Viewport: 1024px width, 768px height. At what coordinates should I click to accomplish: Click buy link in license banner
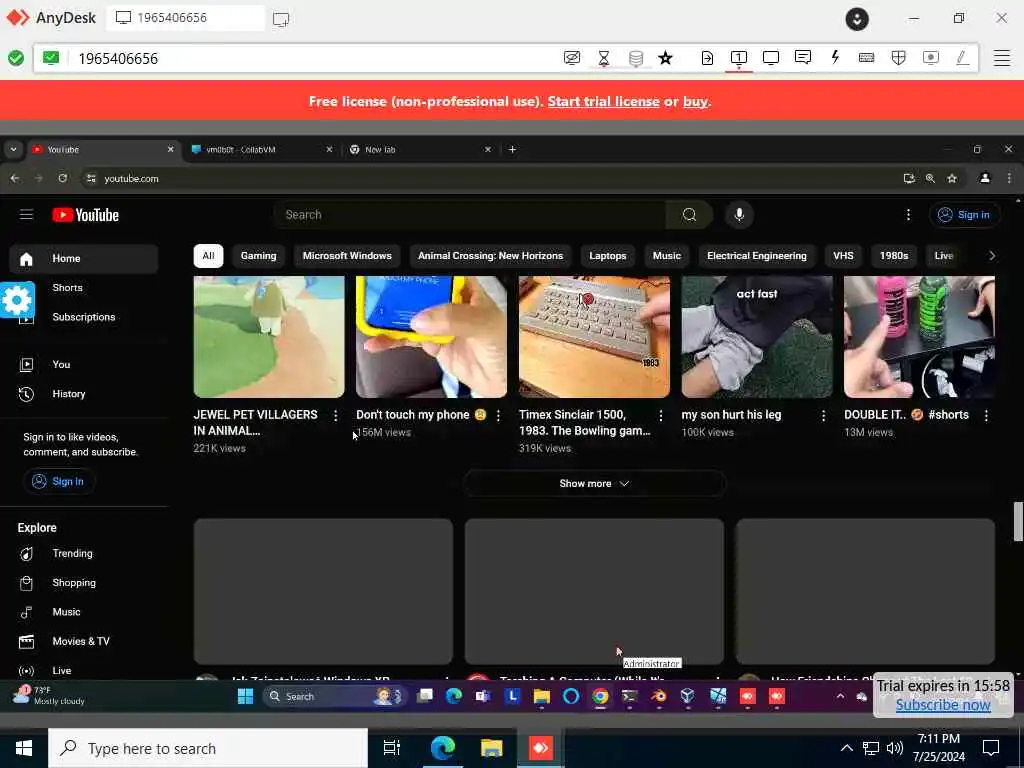point(696,101)
